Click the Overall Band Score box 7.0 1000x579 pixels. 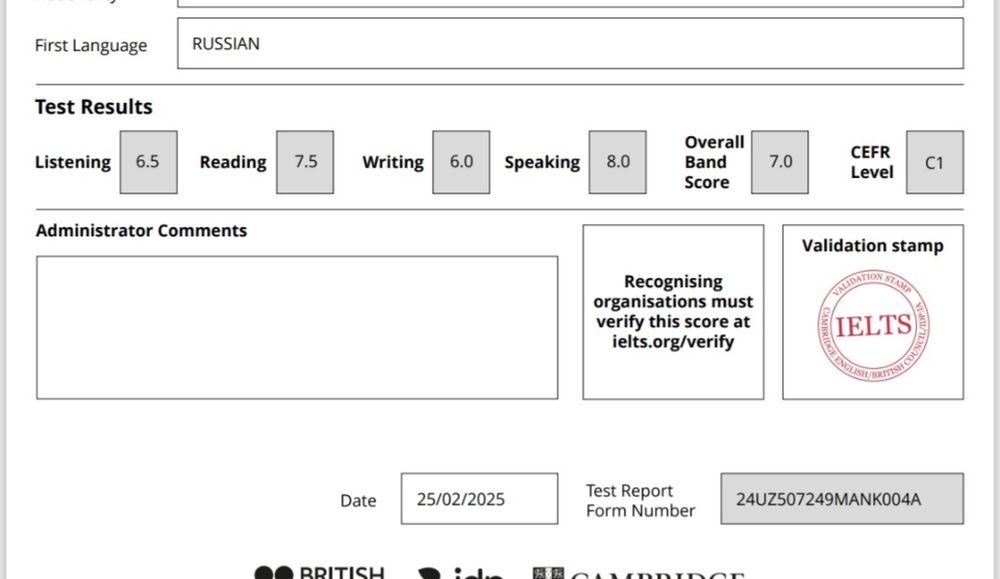pos(780,162)
